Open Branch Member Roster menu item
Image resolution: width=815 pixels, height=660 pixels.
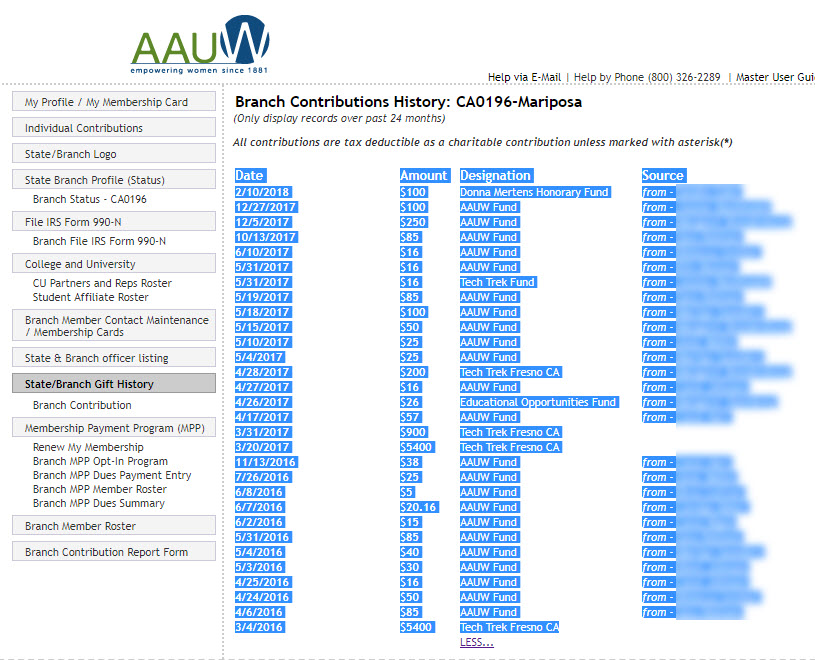click(114, 526)
